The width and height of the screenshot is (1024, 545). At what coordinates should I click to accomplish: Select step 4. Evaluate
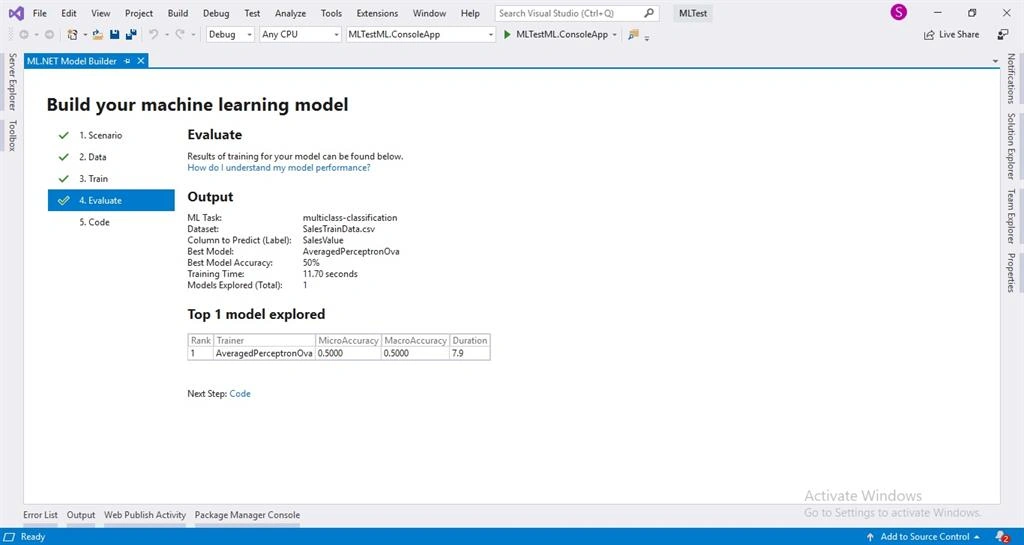(x=111, y=200)
